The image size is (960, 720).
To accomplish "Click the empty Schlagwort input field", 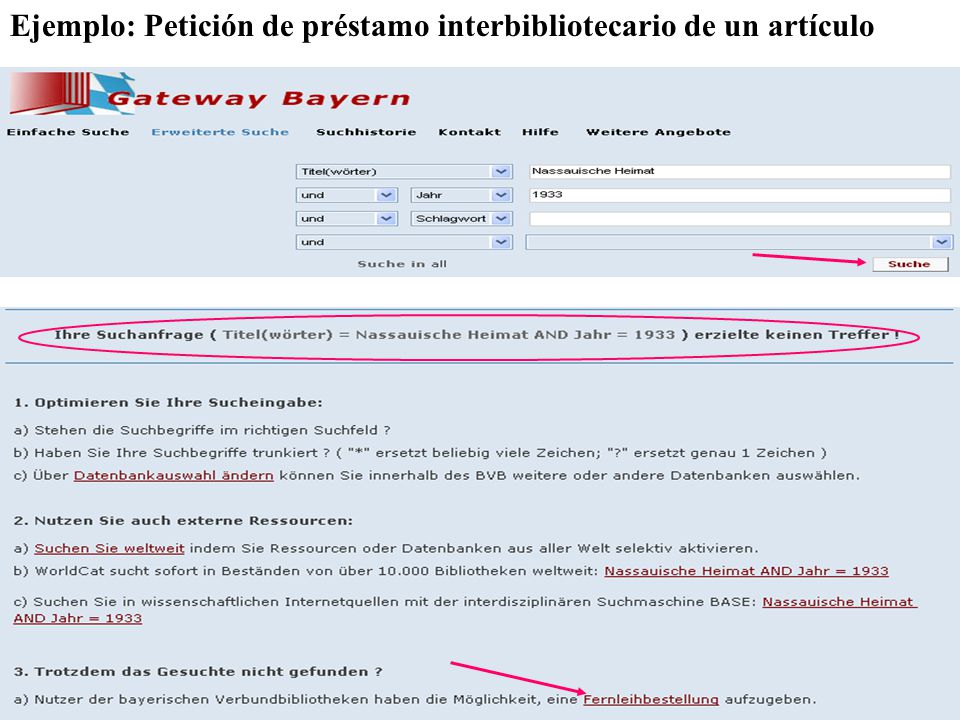I will [740, 219].
